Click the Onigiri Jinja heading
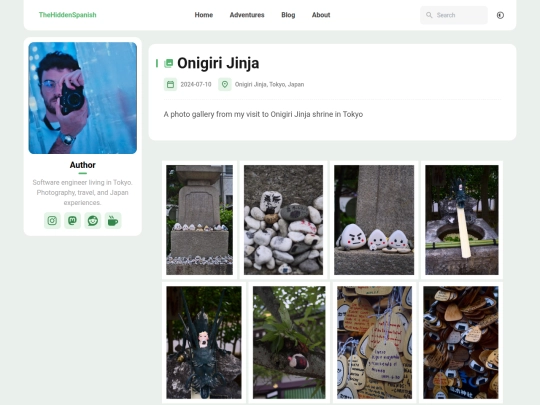Viewport: 540px width, 405px height. [x=218, y=63]
